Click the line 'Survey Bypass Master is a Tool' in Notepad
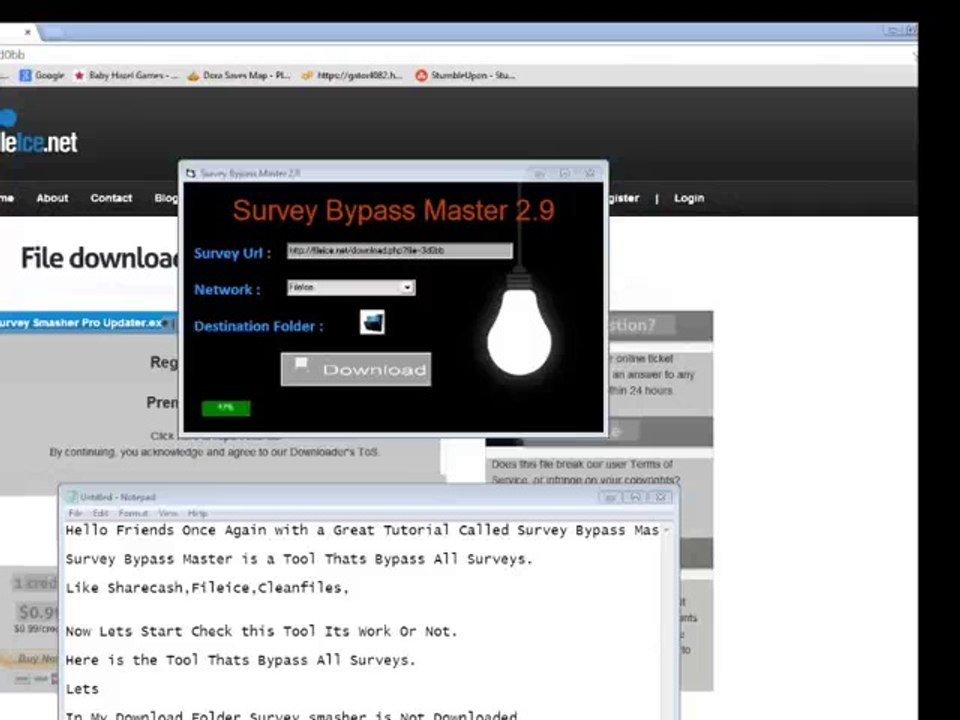 tap(299, 559)
